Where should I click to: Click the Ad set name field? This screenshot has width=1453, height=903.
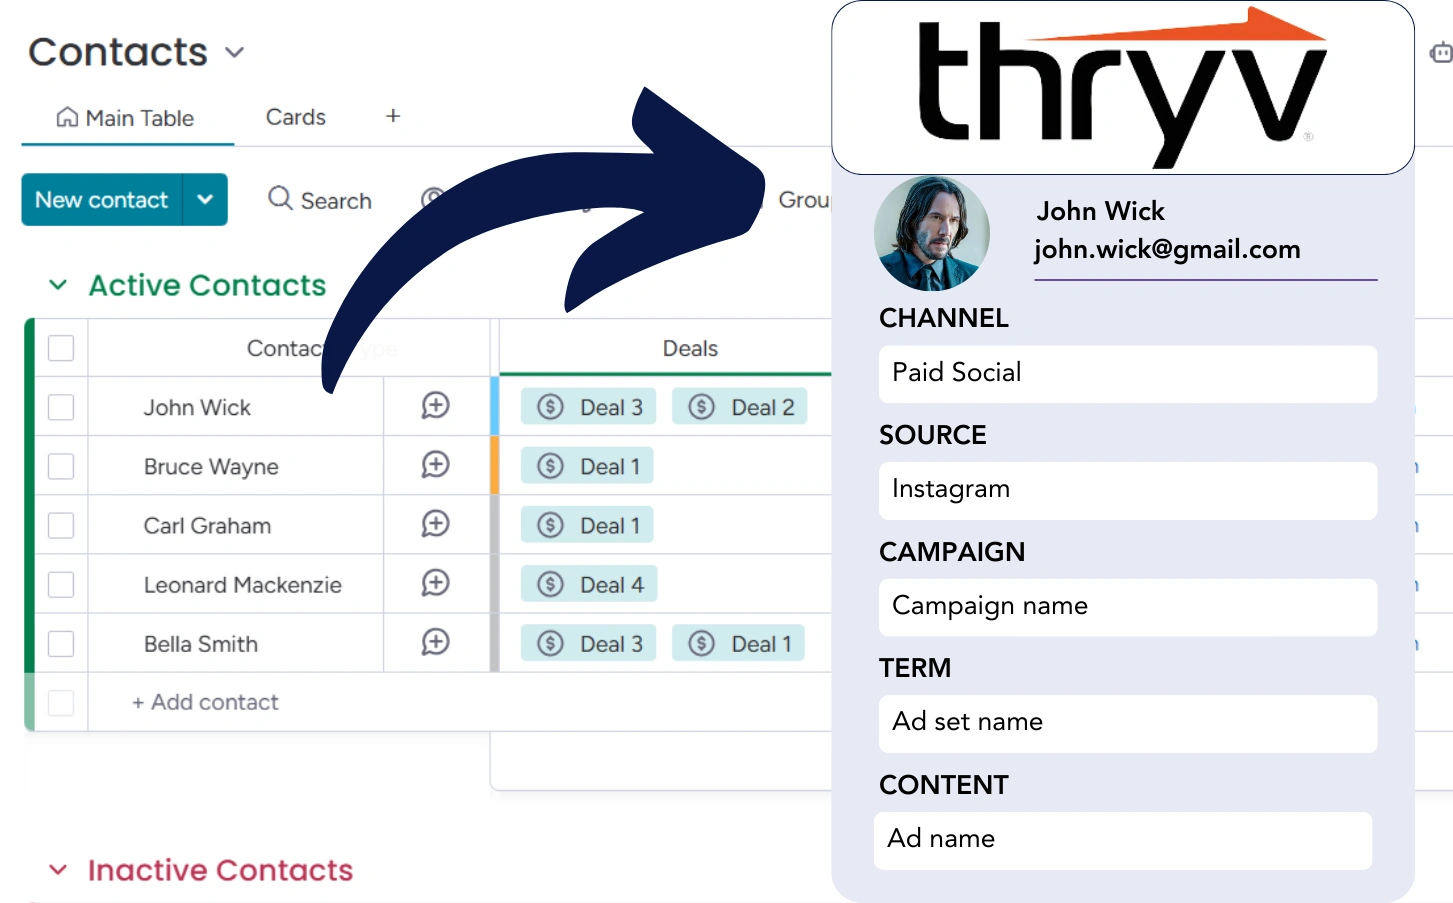tap(1127, 723)
